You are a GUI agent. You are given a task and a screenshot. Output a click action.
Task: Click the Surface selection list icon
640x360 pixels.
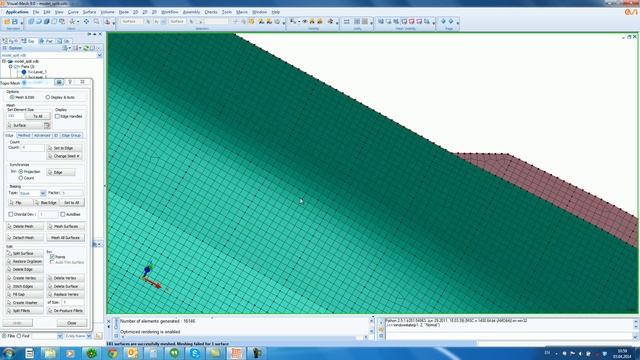[x=47, y=125]
